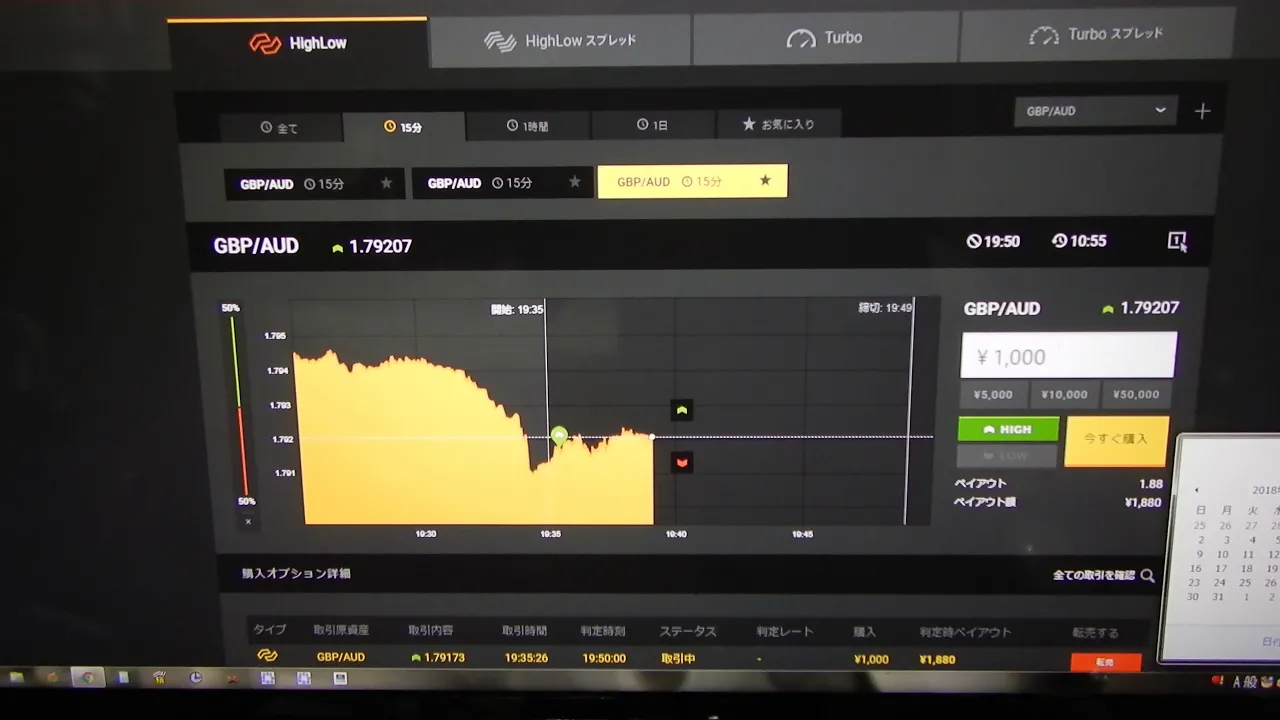Click the 締切 19:49 deadline line on chart
The image size is (1280, 720).
911,410
